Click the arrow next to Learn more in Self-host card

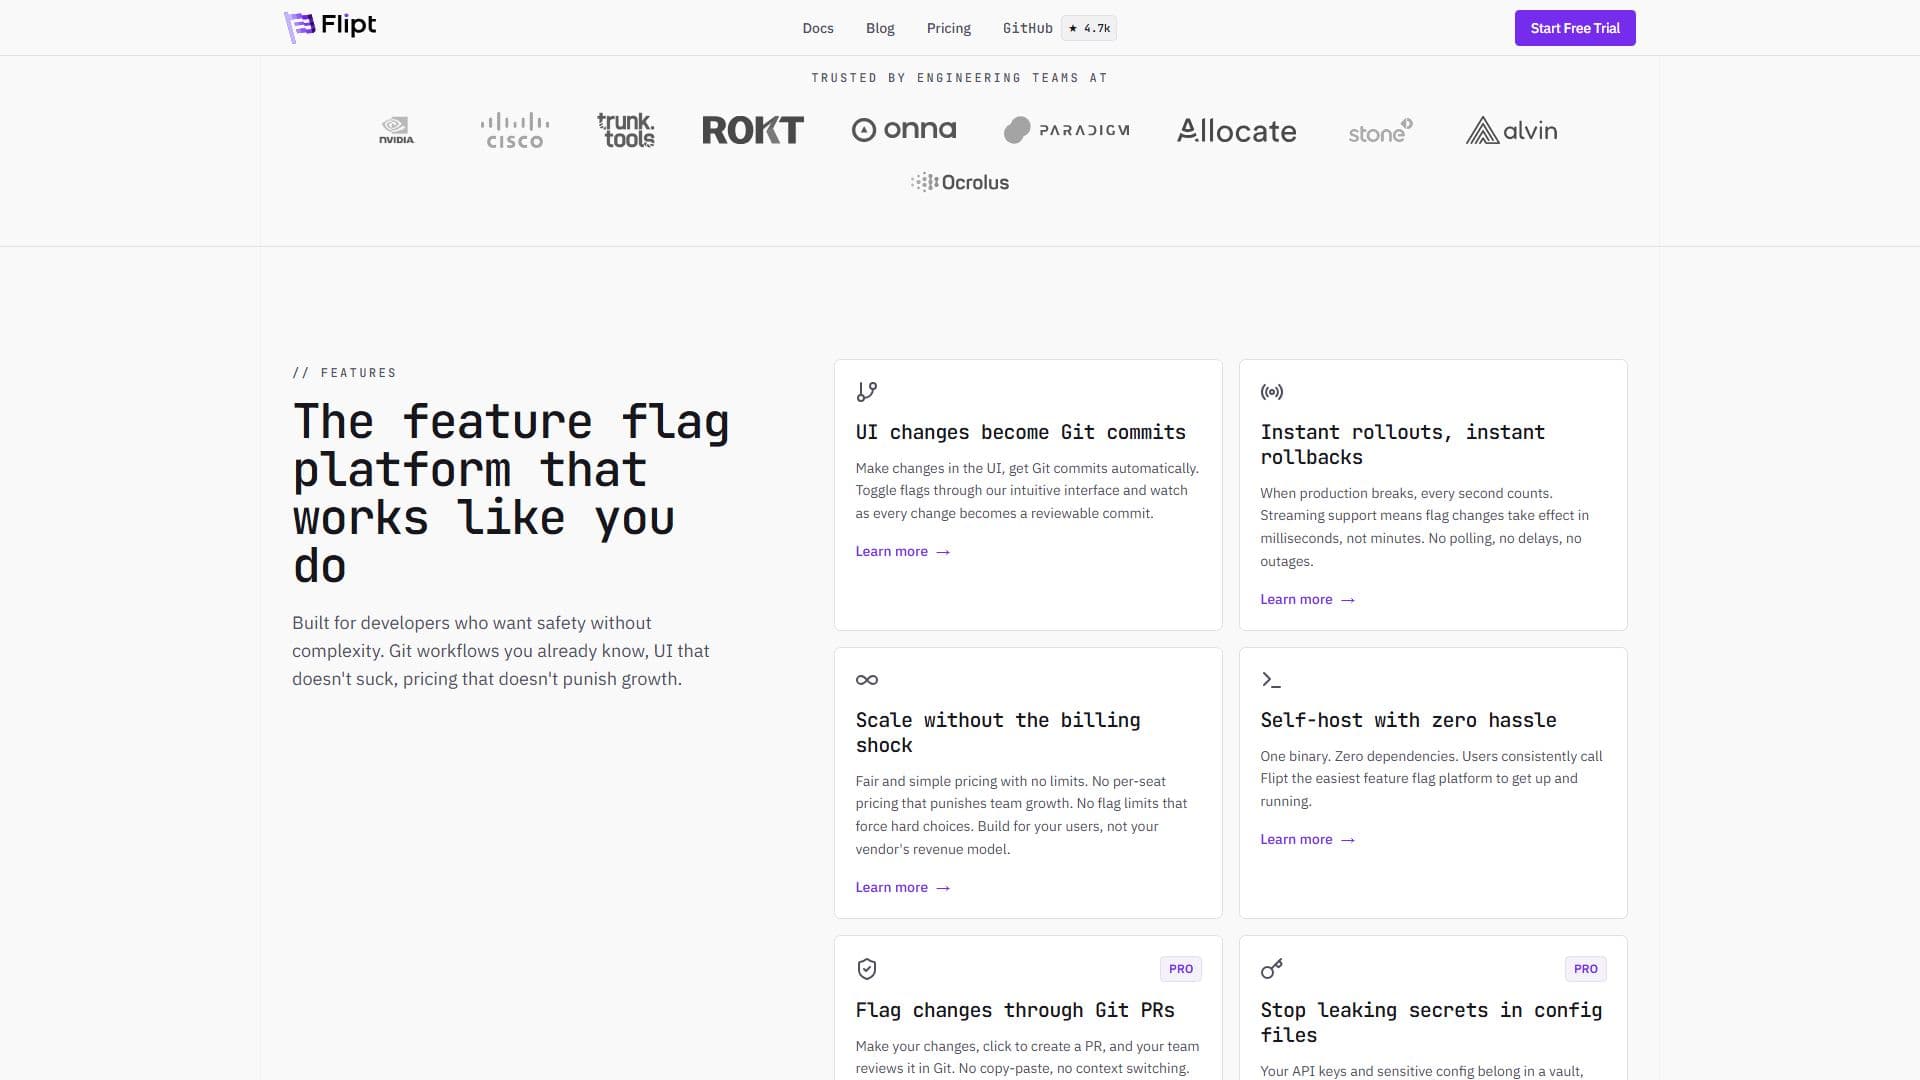tap(1348, 840)
